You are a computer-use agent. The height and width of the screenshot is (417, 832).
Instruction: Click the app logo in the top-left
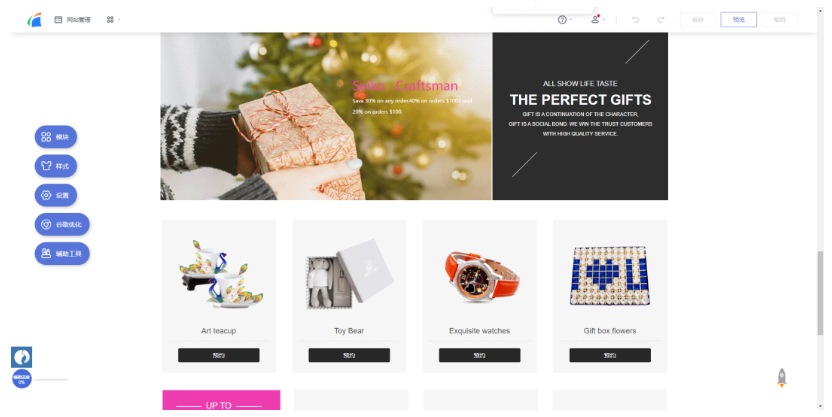(x=34, y=20)
